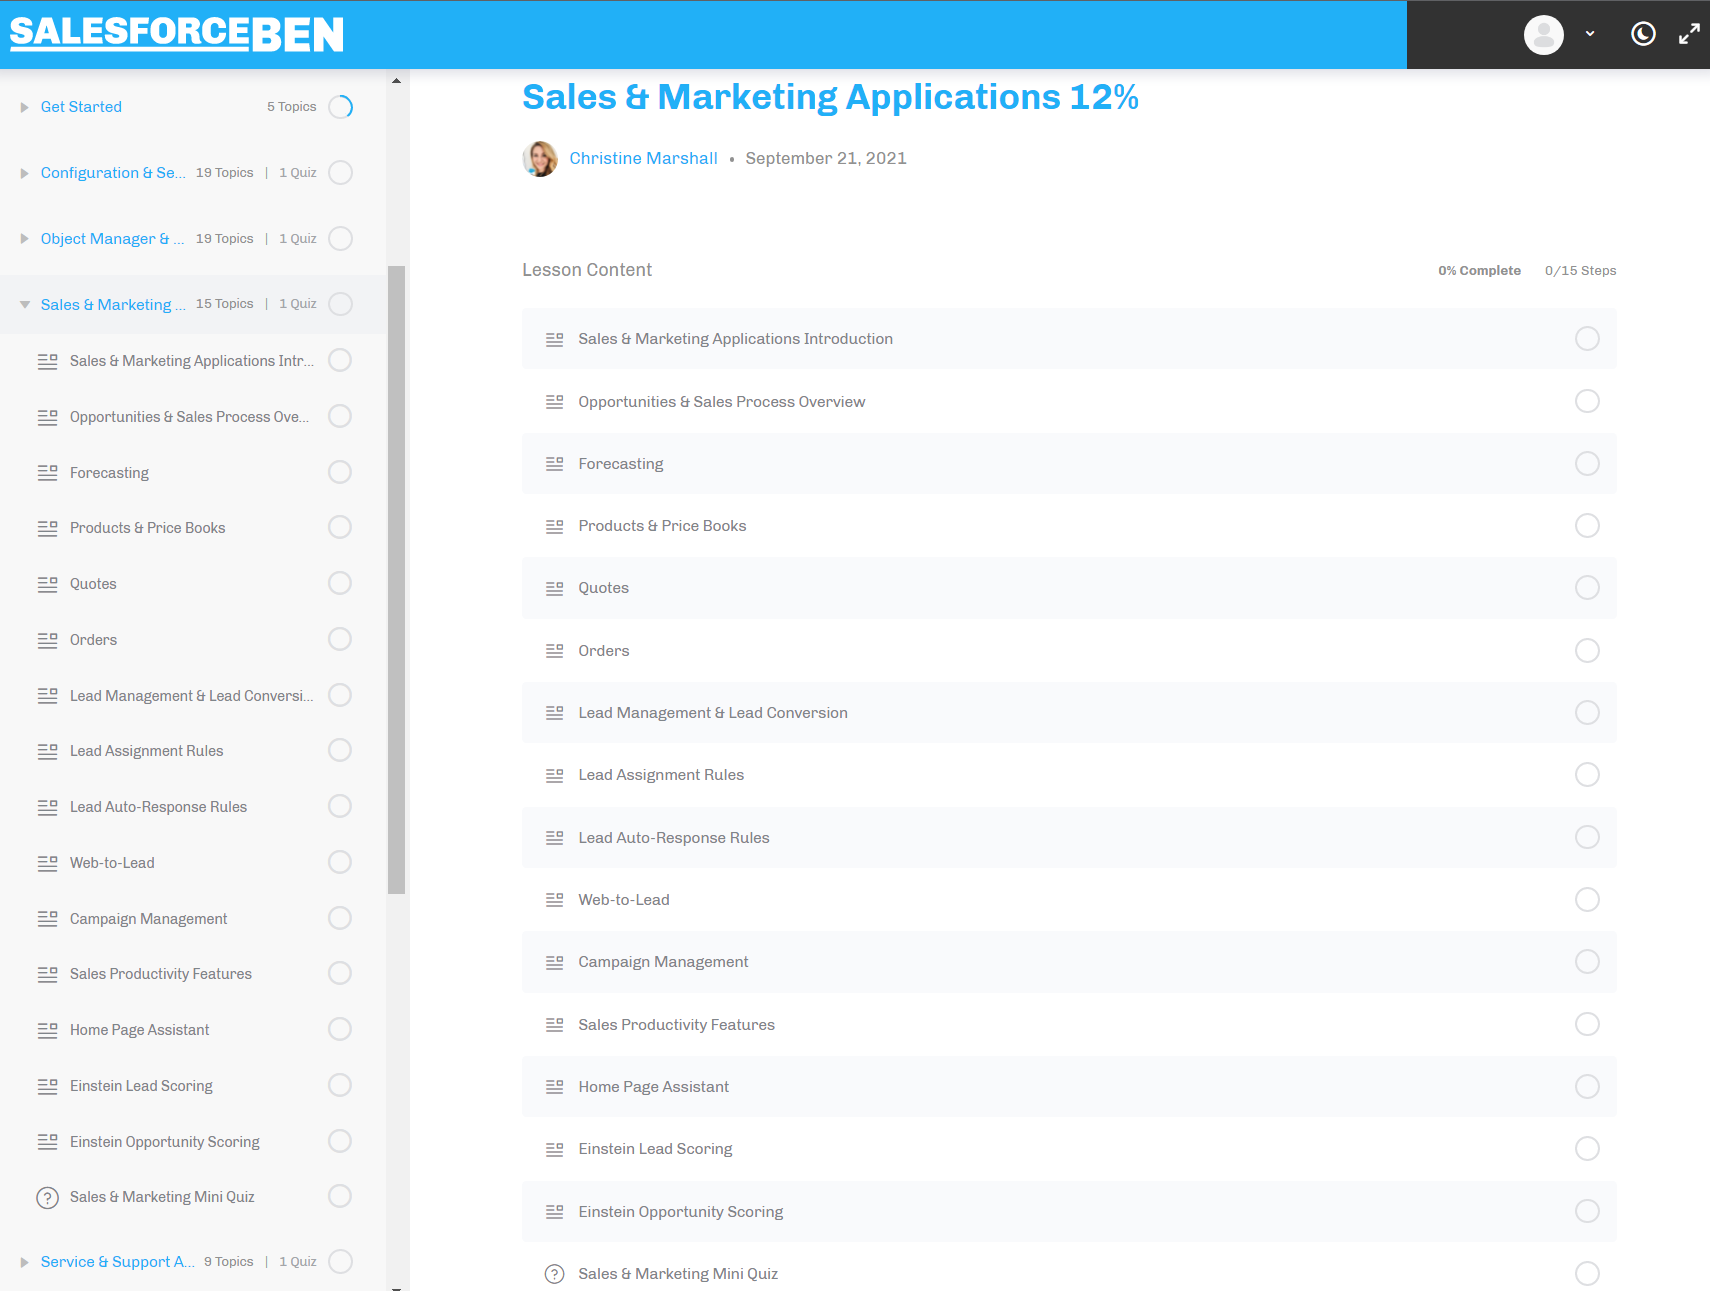Click the sidebar vertical scrollbar thumb
Screen dimensions: 1710x1291
point(396,580)
